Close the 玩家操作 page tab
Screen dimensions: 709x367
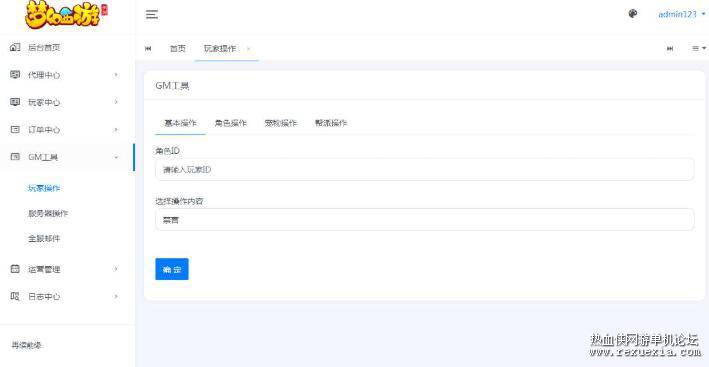[248, 49]
